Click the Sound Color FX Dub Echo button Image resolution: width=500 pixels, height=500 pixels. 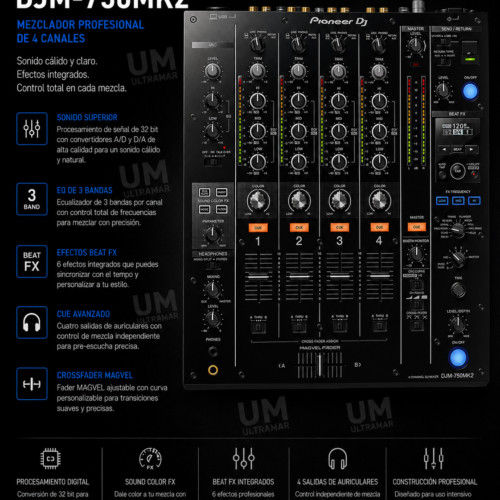[x=204, y=192]
